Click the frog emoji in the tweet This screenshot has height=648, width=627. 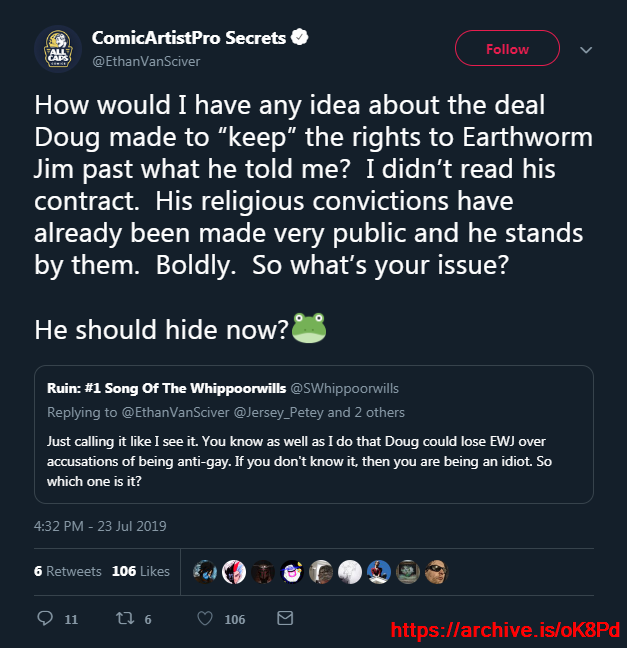309,328
